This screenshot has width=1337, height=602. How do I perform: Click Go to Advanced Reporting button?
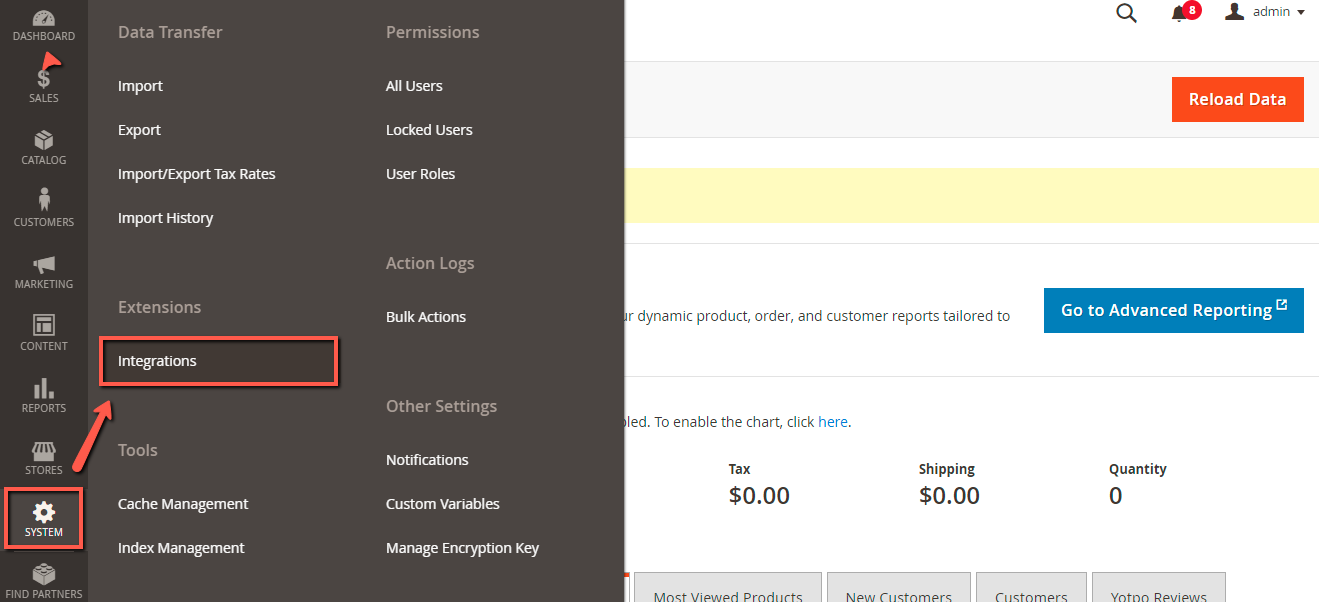(1173, 310)
